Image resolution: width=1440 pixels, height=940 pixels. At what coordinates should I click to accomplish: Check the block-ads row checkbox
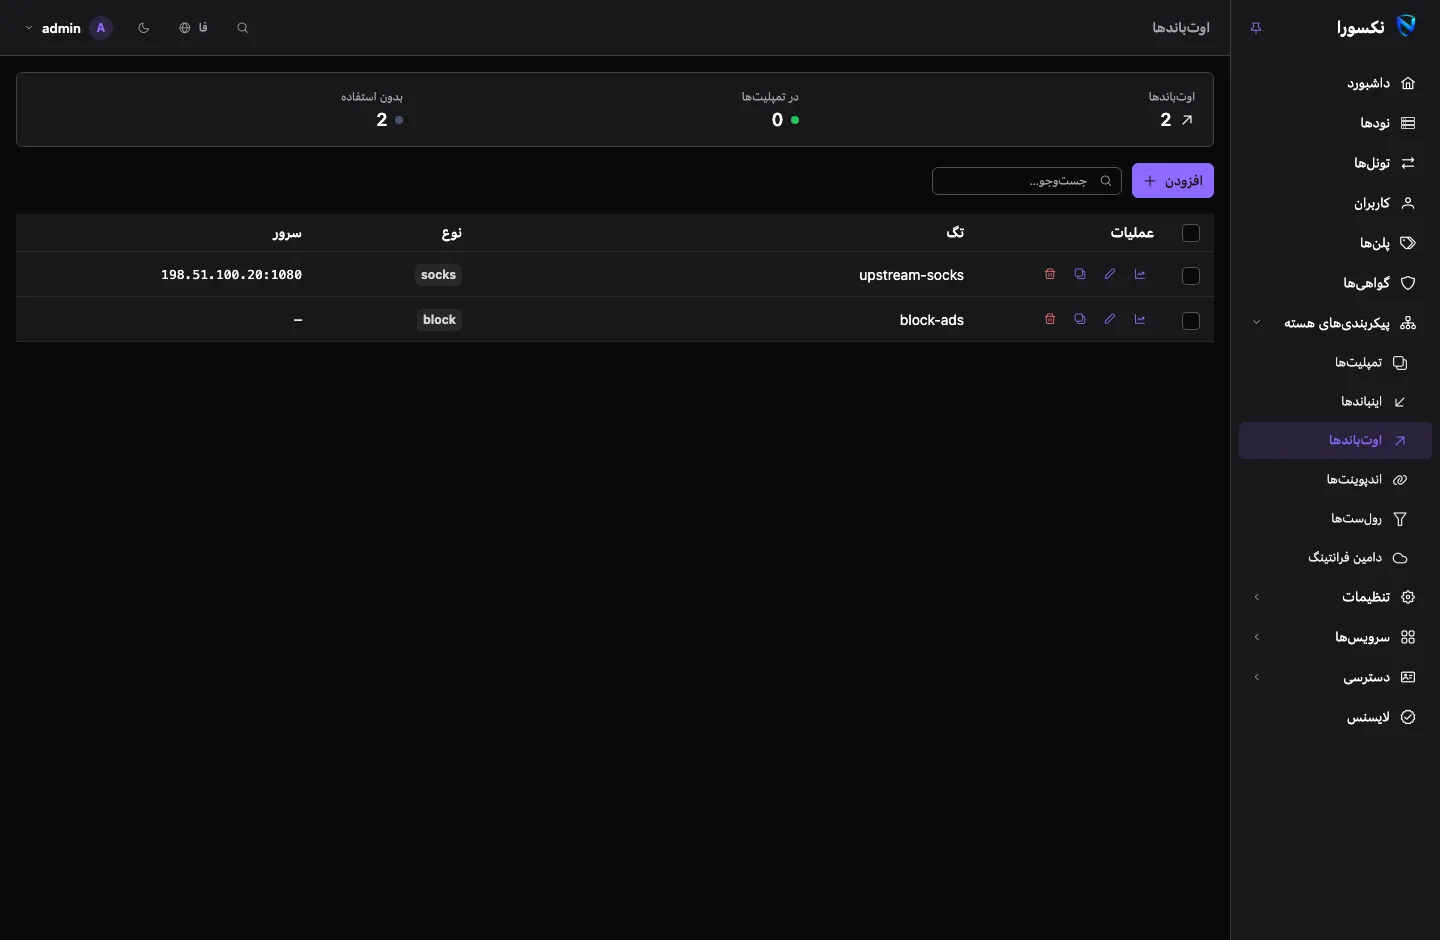[1191, 321]
